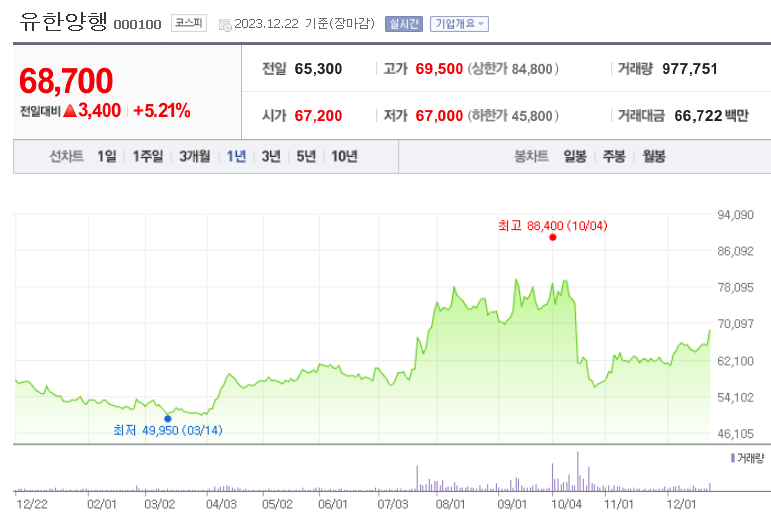Click the red 최고 marker dot
The width and height of the screenshot is (771, 526).
pos(553,237)
